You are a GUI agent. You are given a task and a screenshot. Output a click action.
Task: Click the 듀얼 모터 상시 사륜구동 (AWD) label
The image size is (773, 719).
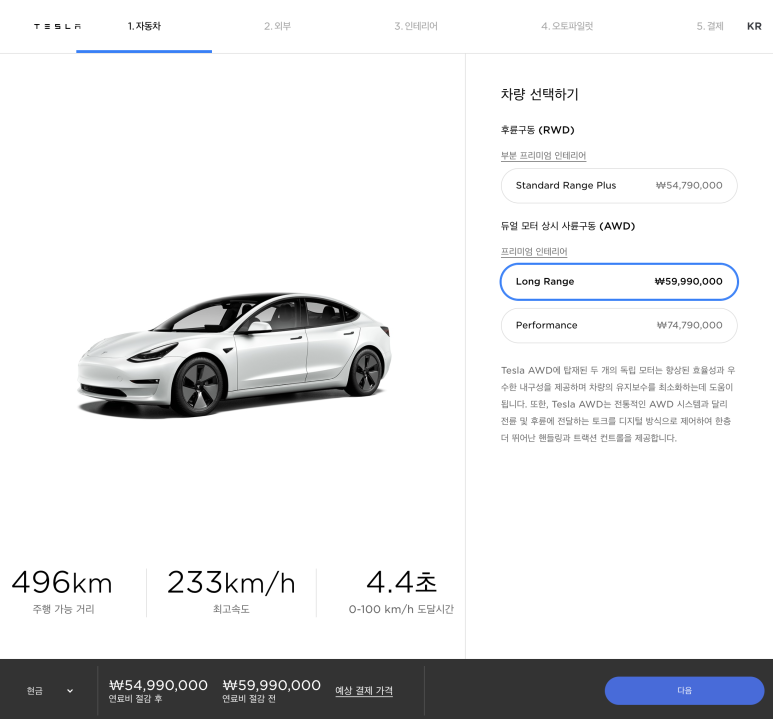click(568, 226)
